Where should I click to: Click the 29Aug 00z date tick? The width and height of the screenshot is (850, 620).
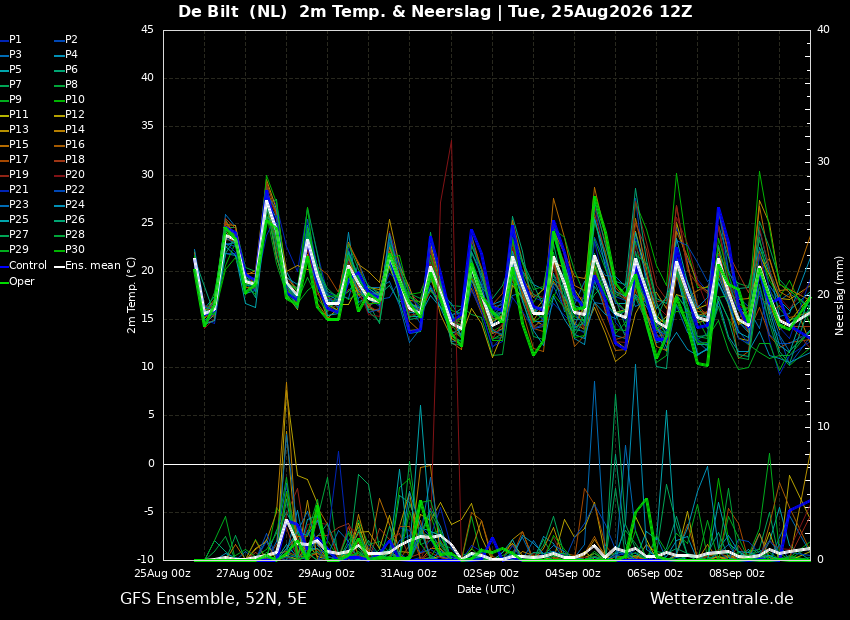tap(326, 573)
